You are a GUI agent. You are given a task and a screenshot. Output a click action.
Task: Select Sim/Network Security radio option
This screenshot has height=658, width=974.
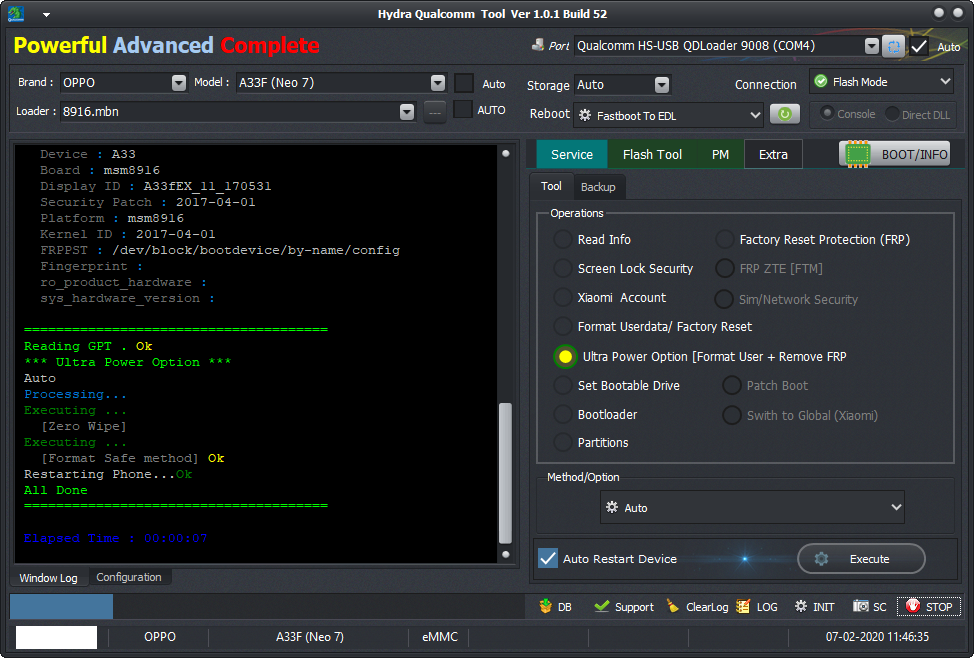coord(724,299)
